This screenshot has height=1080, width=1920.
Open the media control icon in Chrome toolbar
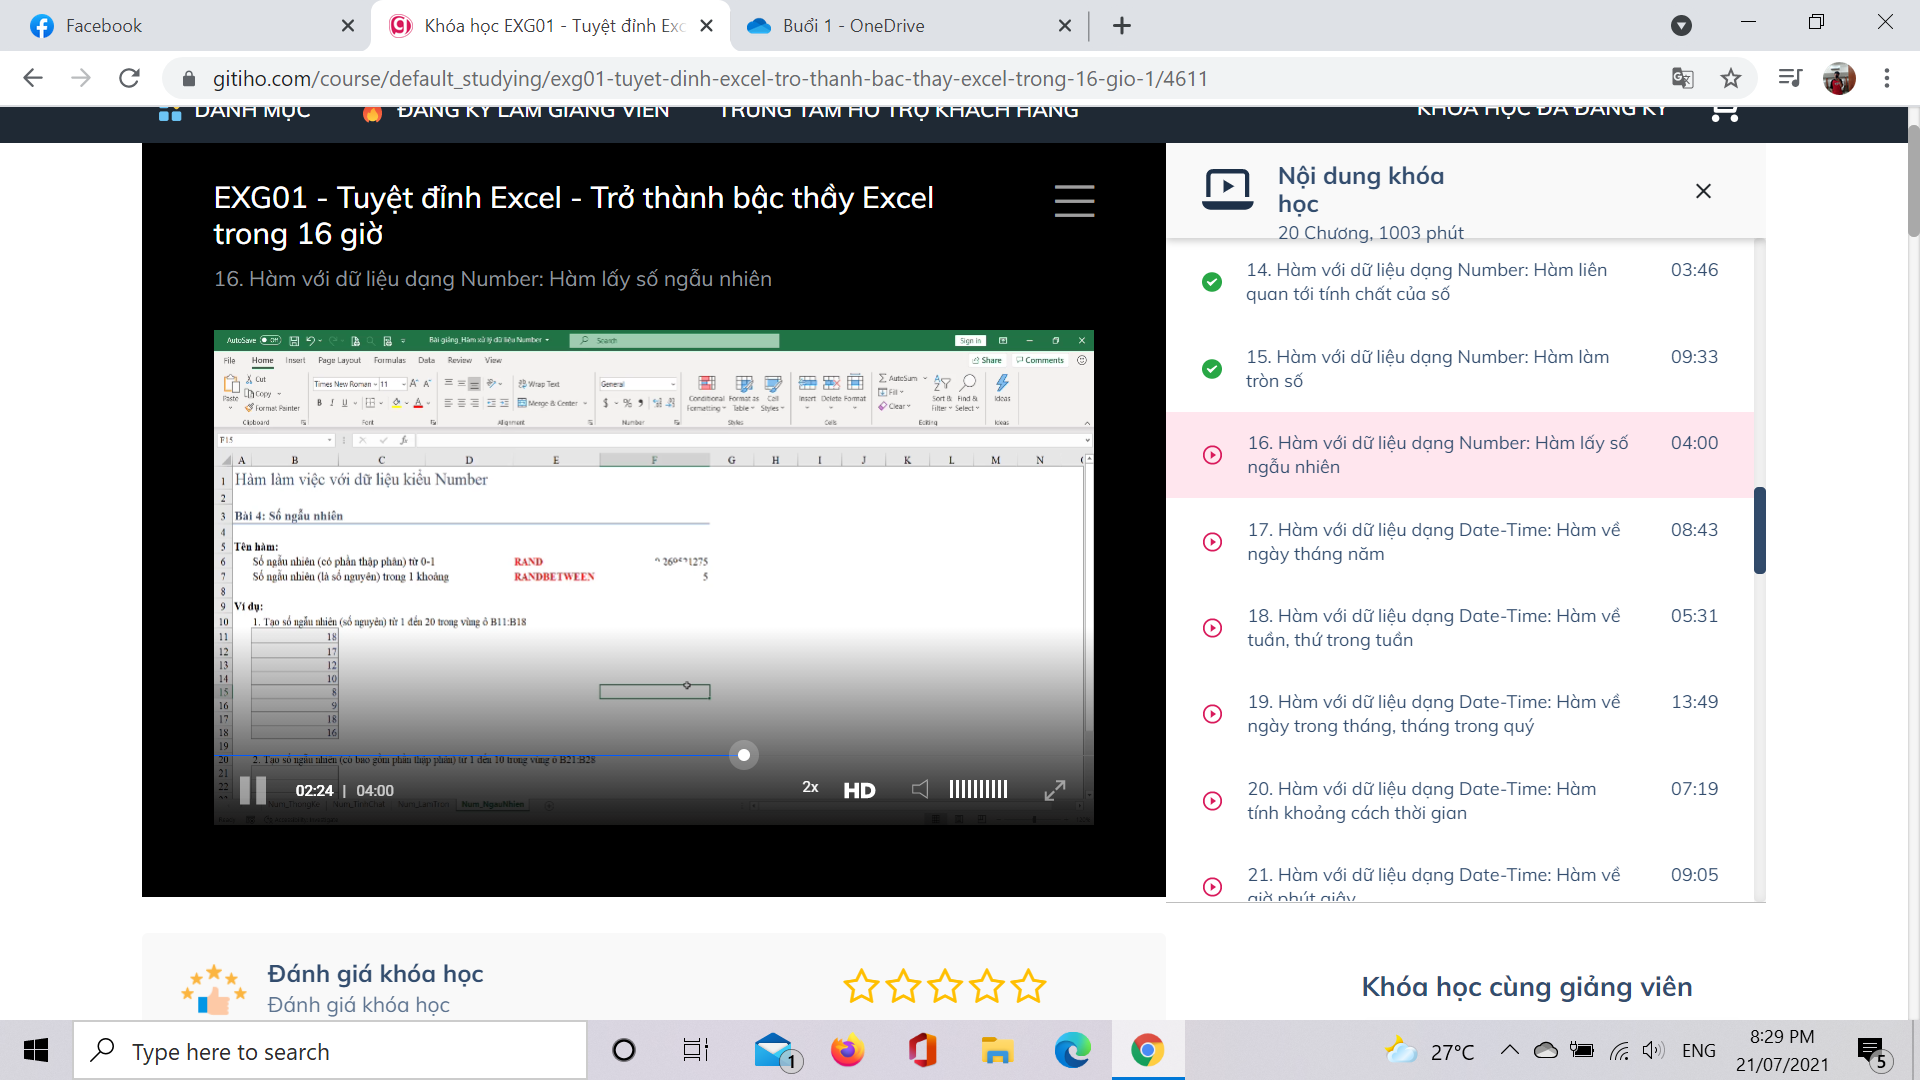(1790, 78)
